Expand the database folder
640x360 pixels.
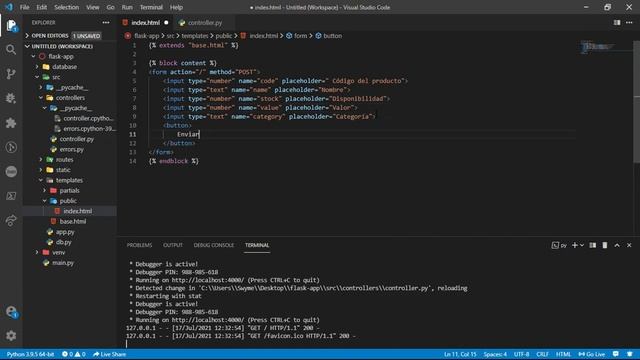pos(64,67)
